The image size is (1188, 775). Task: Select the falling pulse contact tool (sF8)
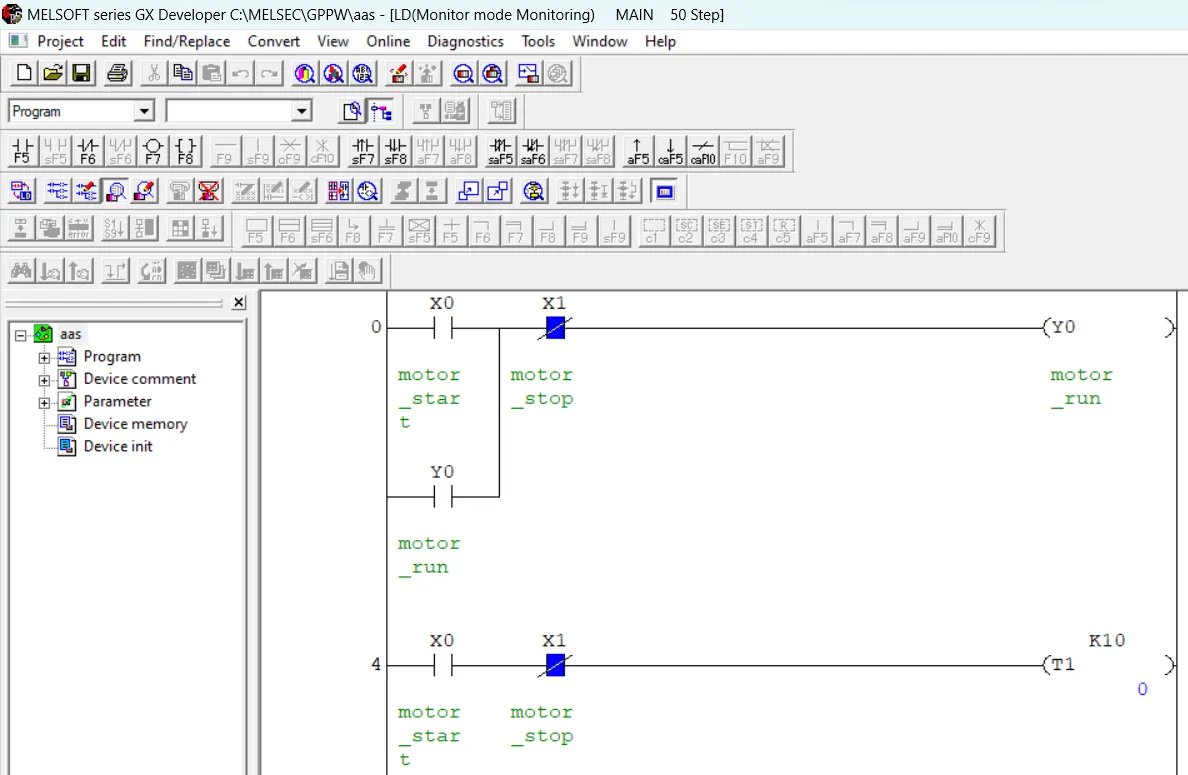[x=394, y=150]
